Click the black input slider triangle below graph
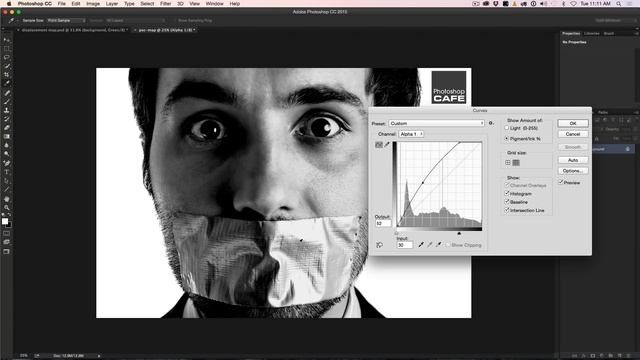The width and height of the screenshot is (640, 360). coord(459,233)
